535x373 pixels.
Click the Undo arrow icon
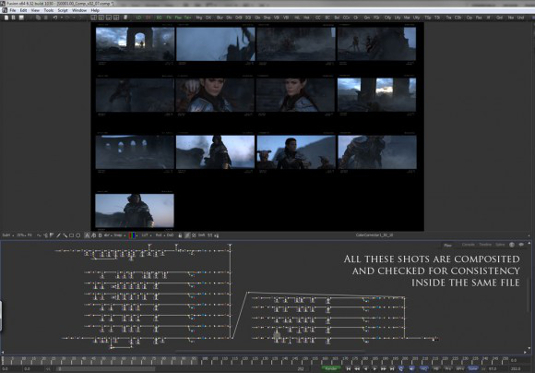click(55, 17)
